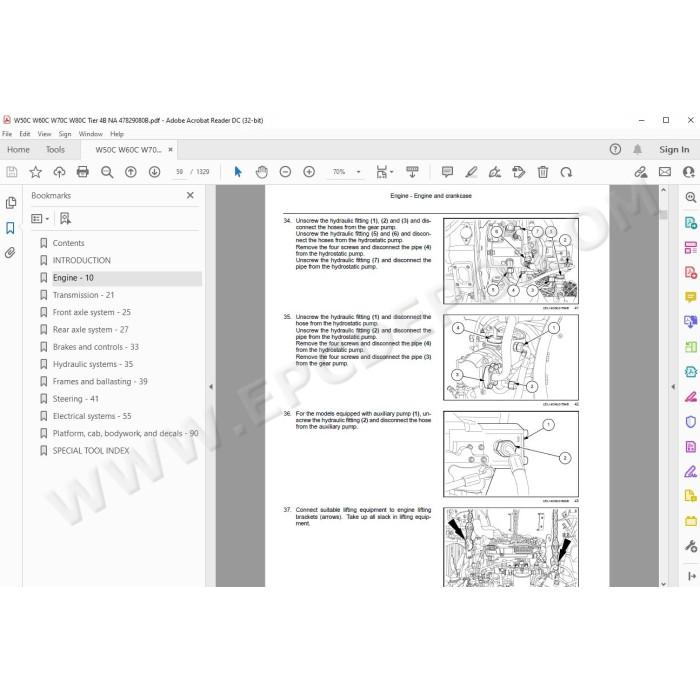Close the W50C W60C W70 document tab
This screenshot has width=700, height=700.
point(170,150)
